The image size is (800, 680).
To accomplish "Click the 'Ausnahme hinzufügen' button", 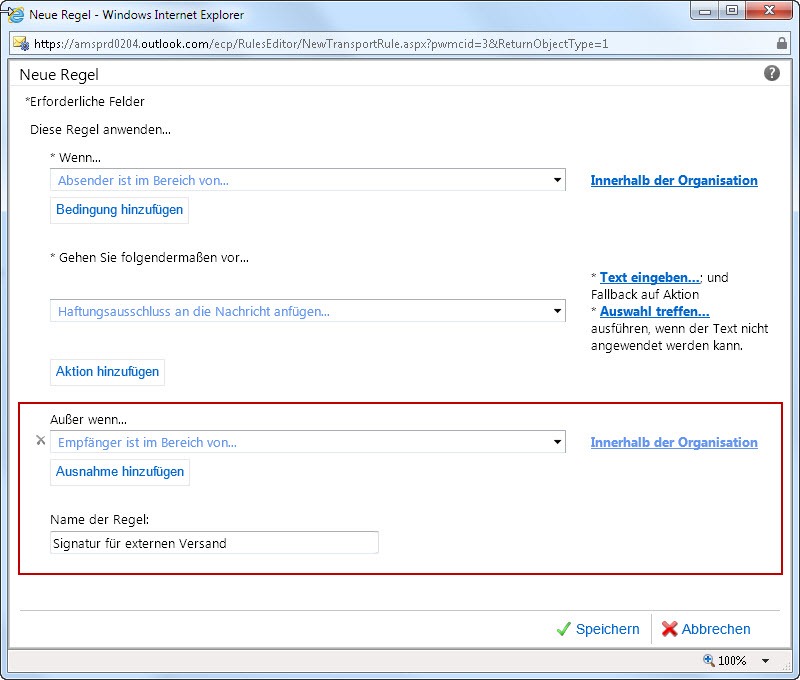I will (x=120, y=472).
